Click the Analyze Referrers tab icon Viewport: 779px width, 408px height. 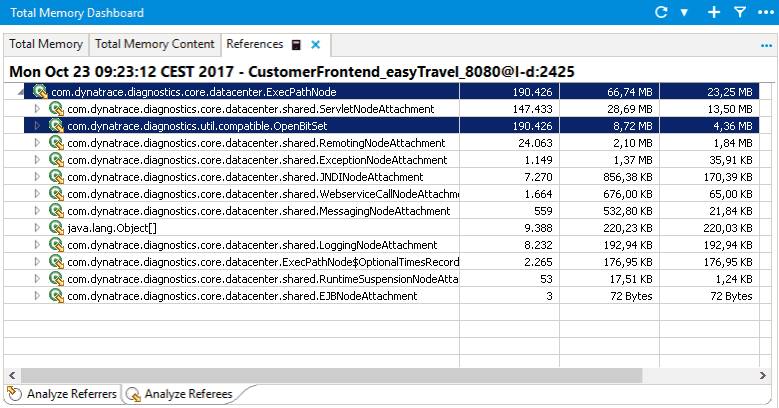coord(15,394)
